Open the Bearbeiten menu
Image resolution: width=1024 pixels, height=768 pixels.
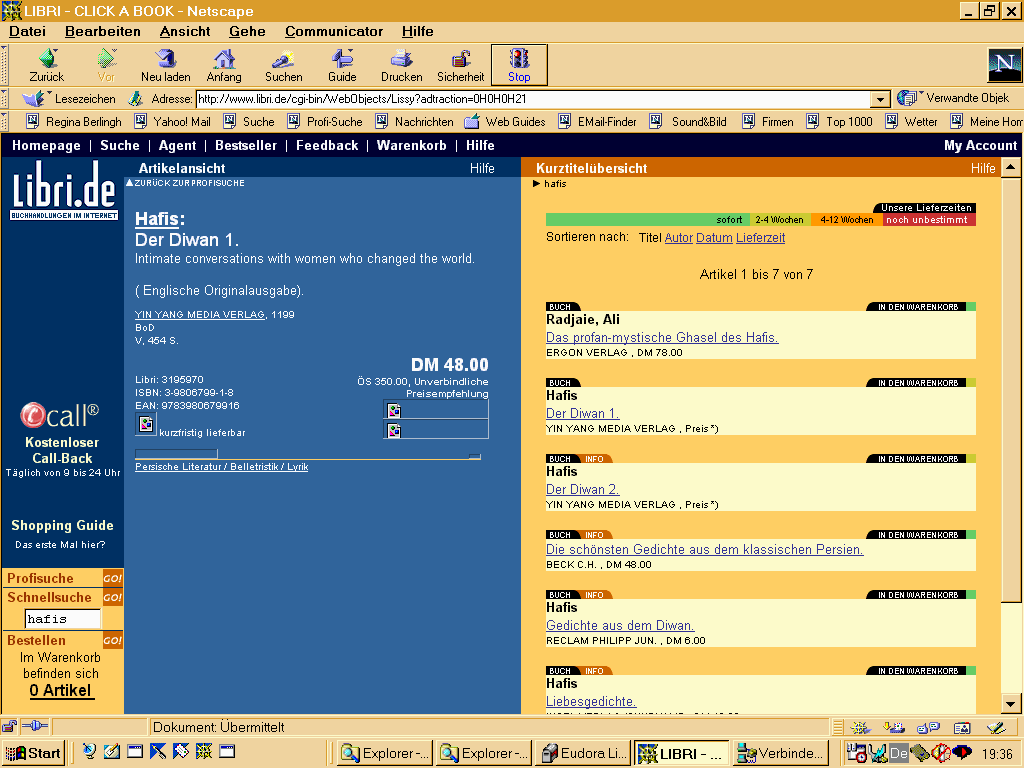coord(103,31)
